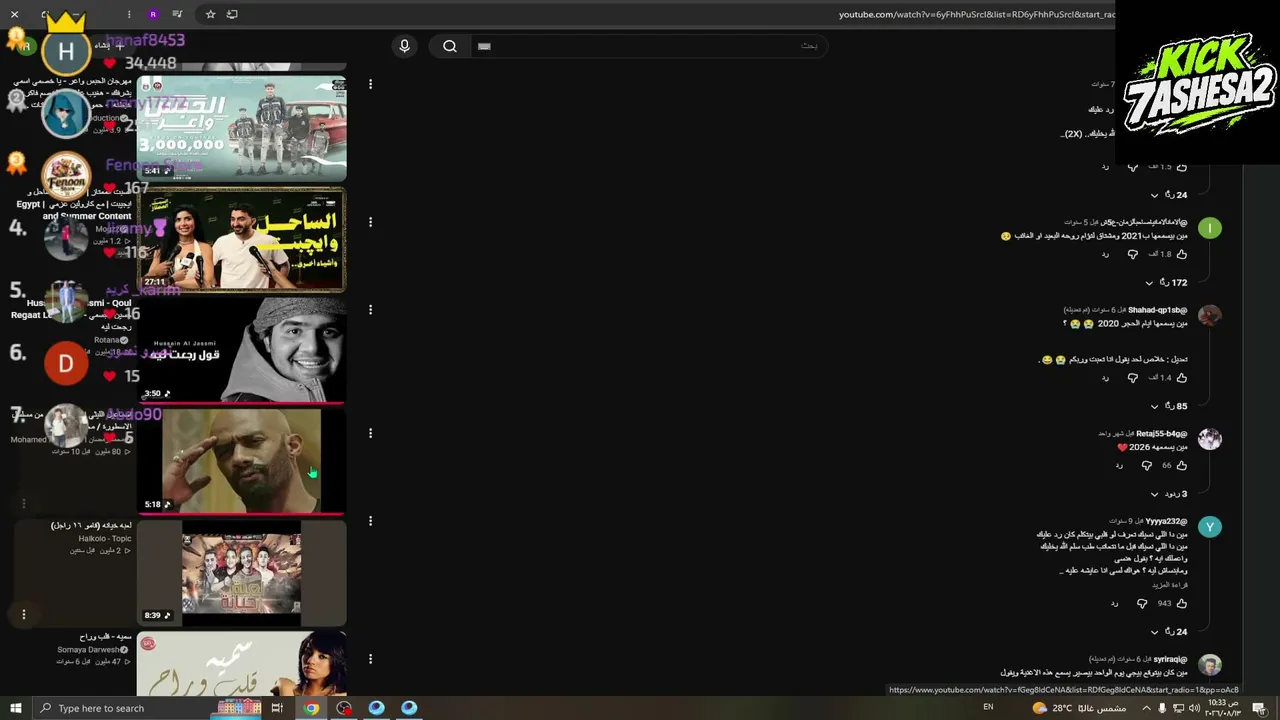This screenshot has width=1280, height=720.
Task: Dislike the comment with 1.5K likes
Action: 1132,166
